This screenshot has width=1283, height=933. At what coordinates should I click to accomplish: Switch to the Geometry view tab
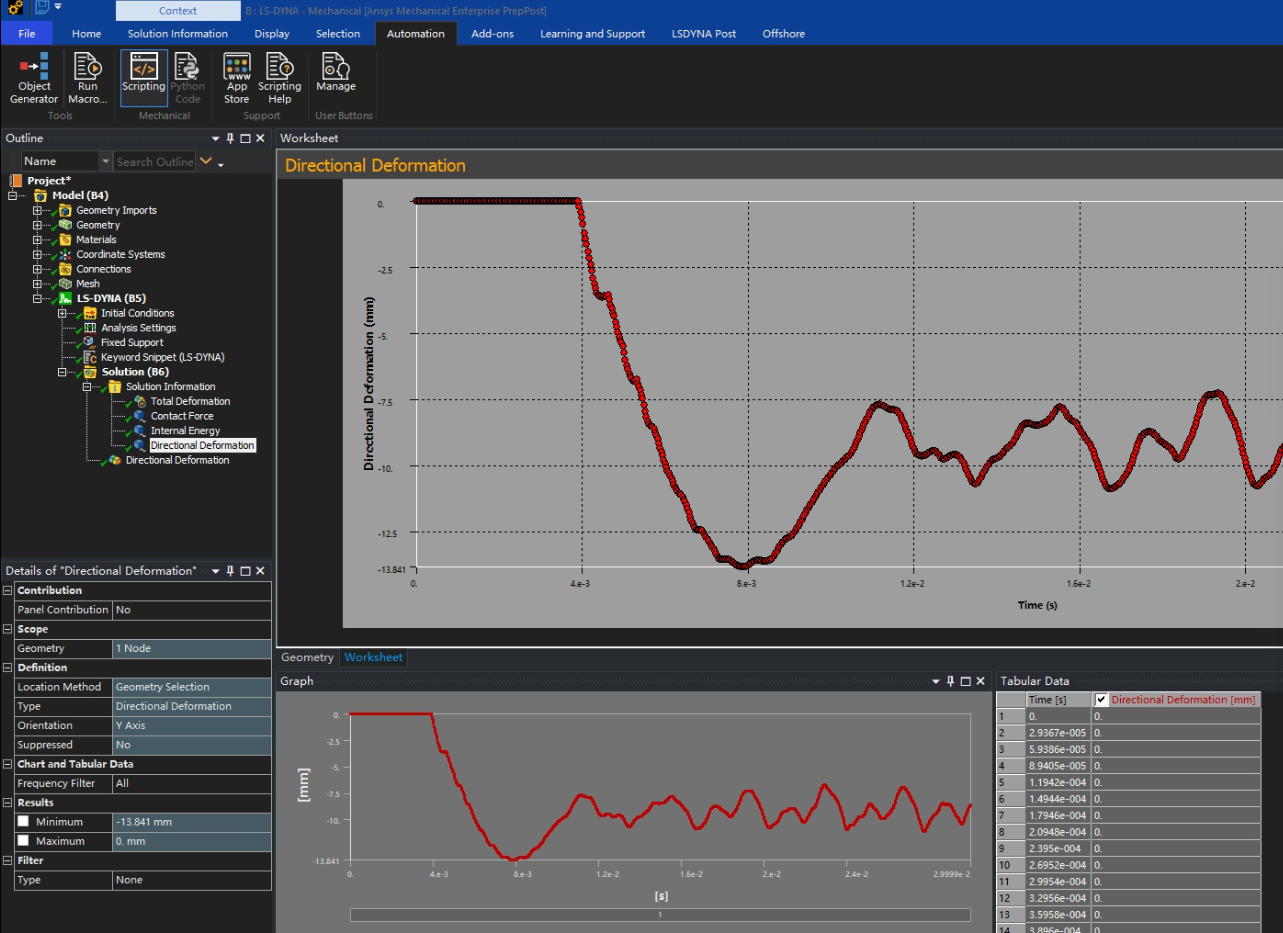coord(307,657)
